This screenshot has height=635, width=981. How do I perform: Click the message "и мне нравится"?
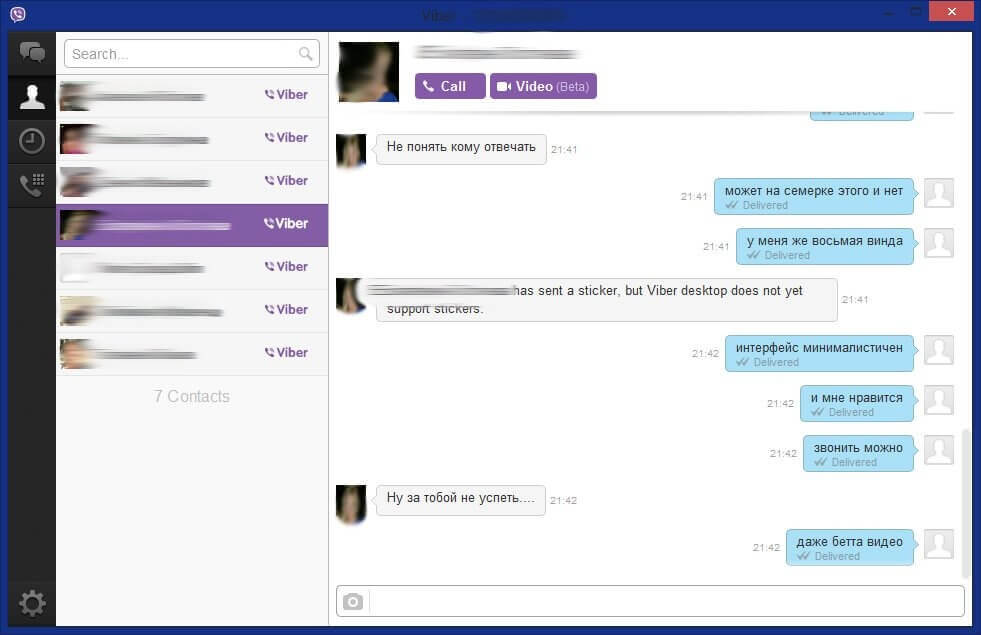tap(856, 404)
